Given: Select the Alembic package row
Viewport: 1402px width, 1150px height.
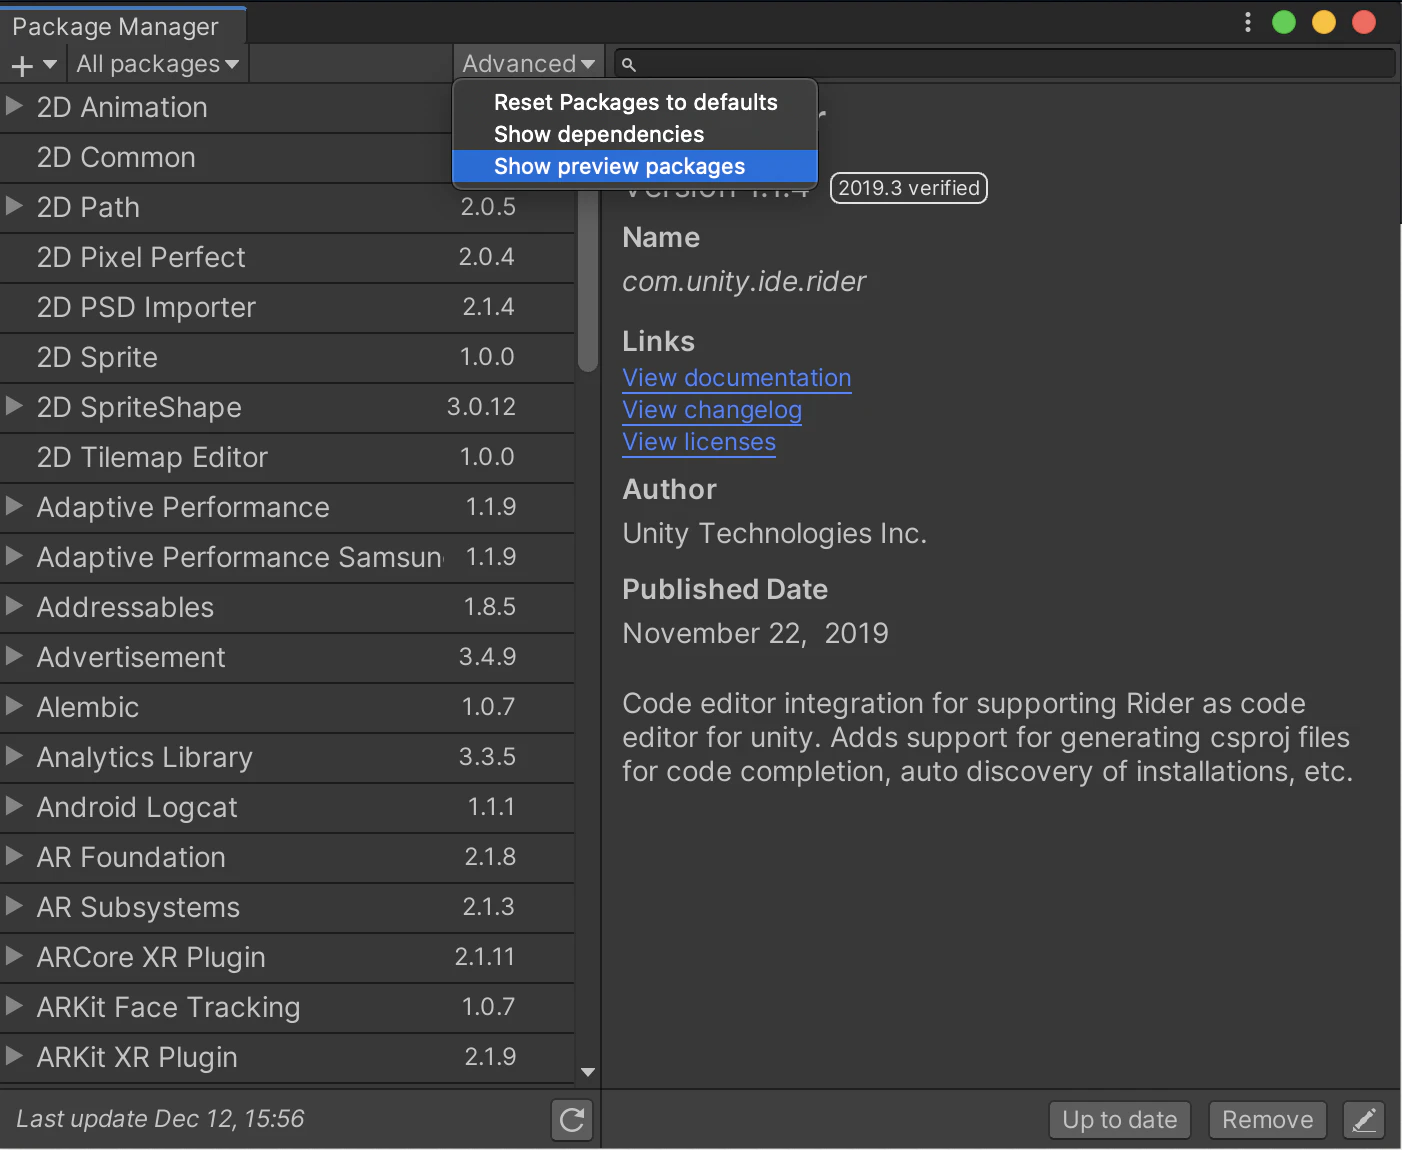Looking at the screenshot, I should (x=287, y=708).
